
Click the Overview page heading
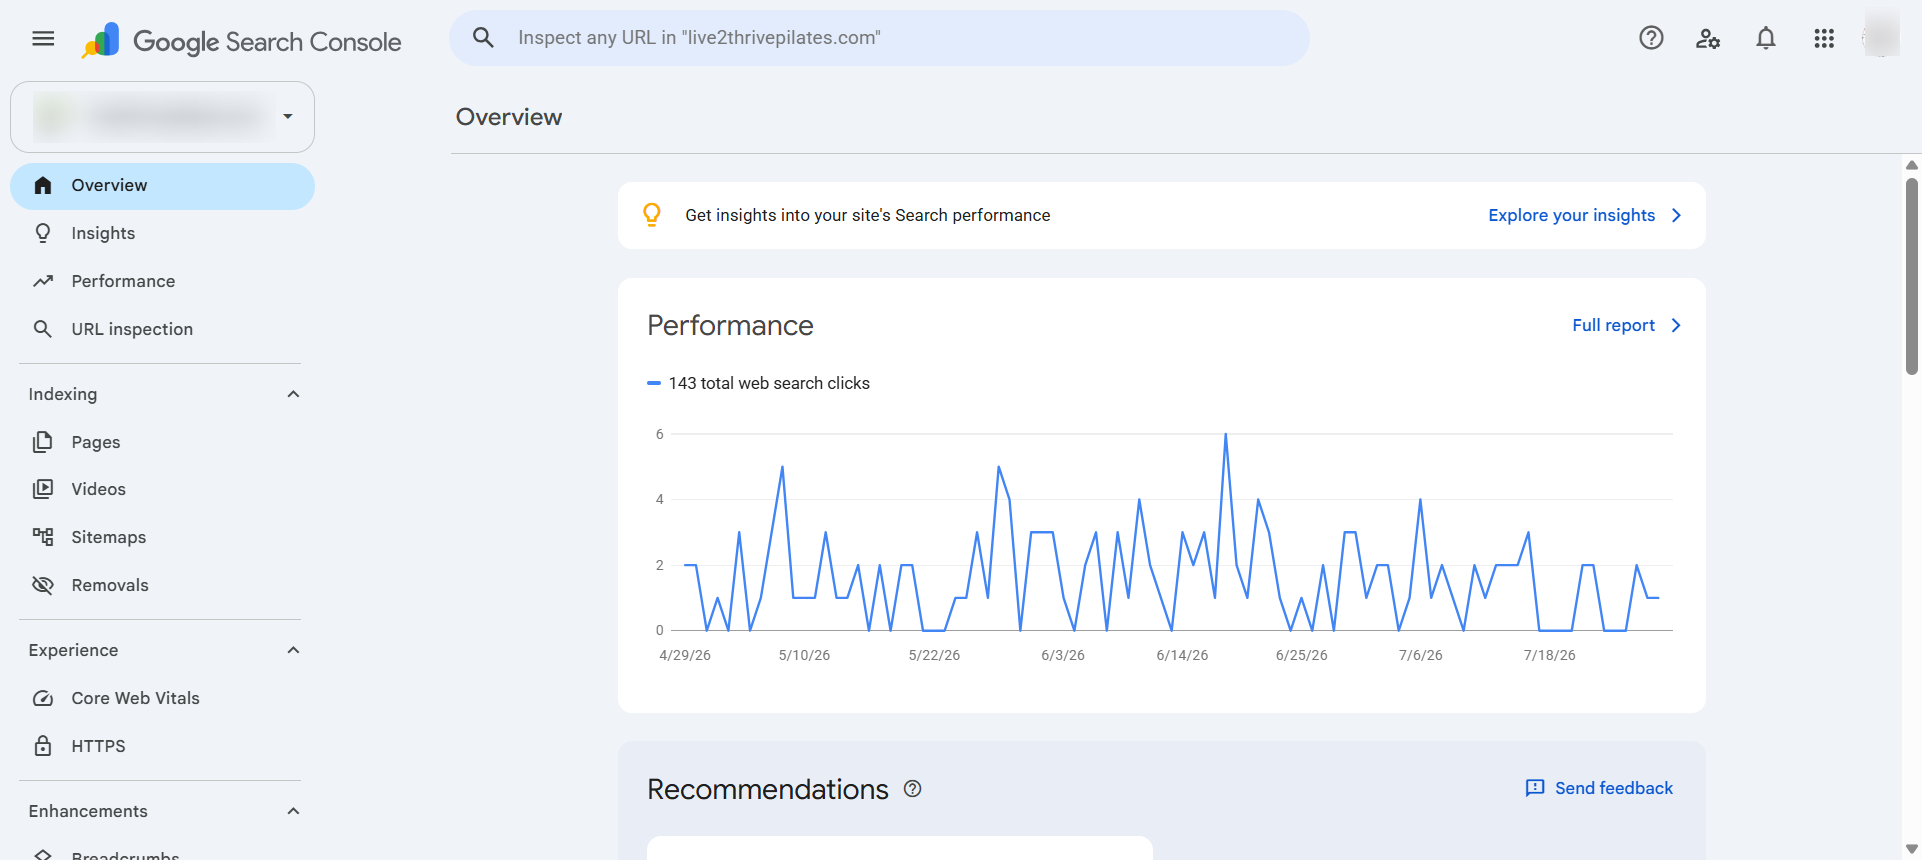click(x=509, y=117)
